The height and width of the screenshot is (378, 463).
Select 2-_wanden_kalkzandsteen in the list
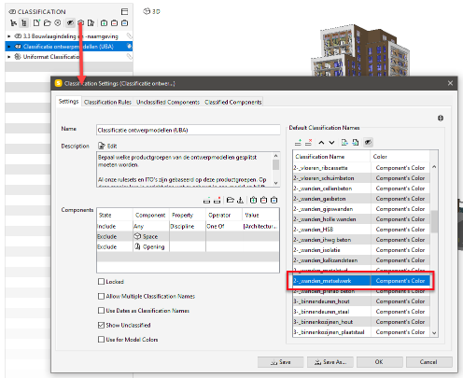[x=331, y=260]
